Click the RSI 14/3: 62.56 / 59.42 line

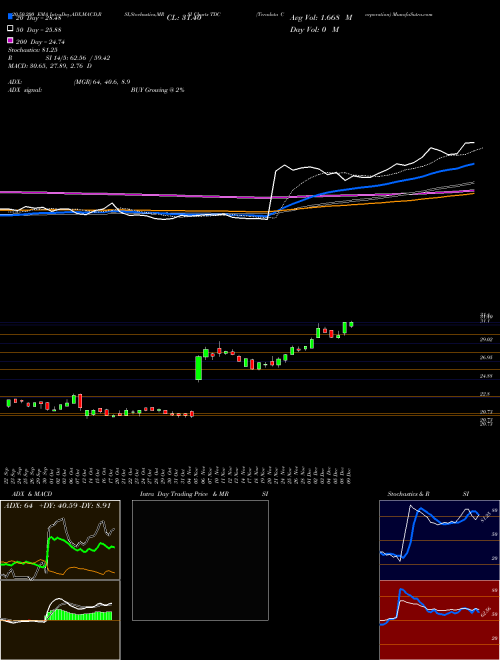tap(59, 58)
